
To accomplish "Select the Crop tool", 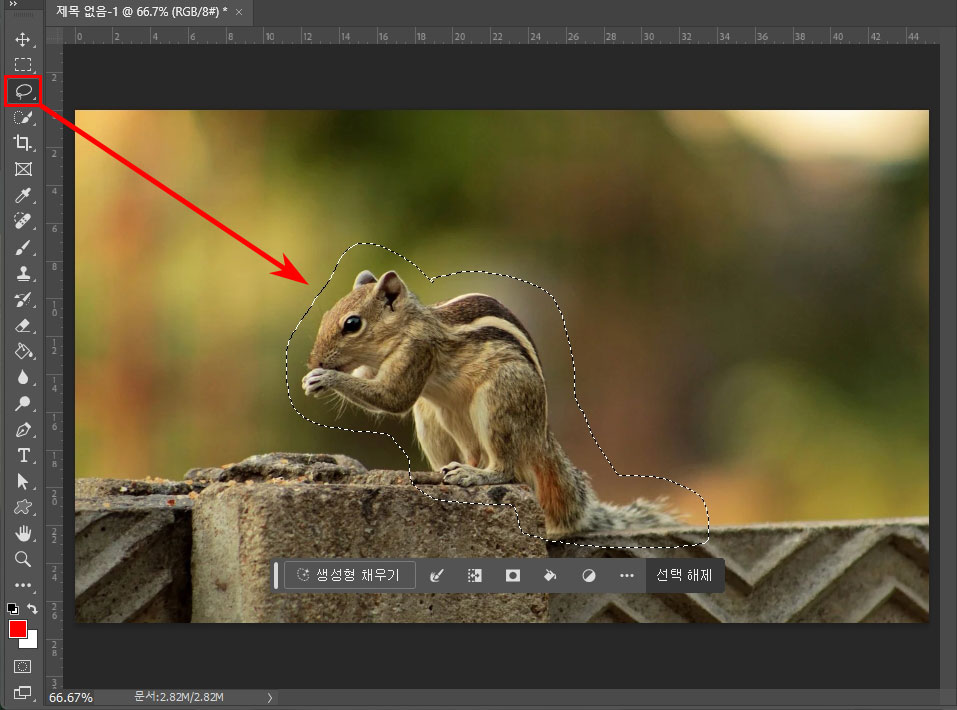I will (x=23, y=143).
